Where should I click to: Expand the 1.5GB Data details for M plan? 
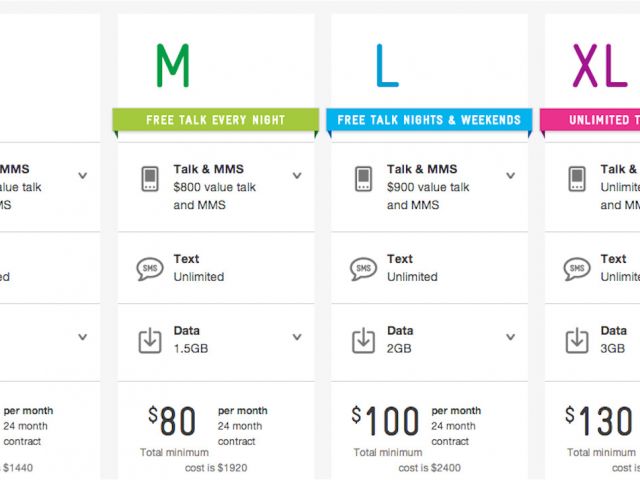pyautogui.click(x=296, y=338)
